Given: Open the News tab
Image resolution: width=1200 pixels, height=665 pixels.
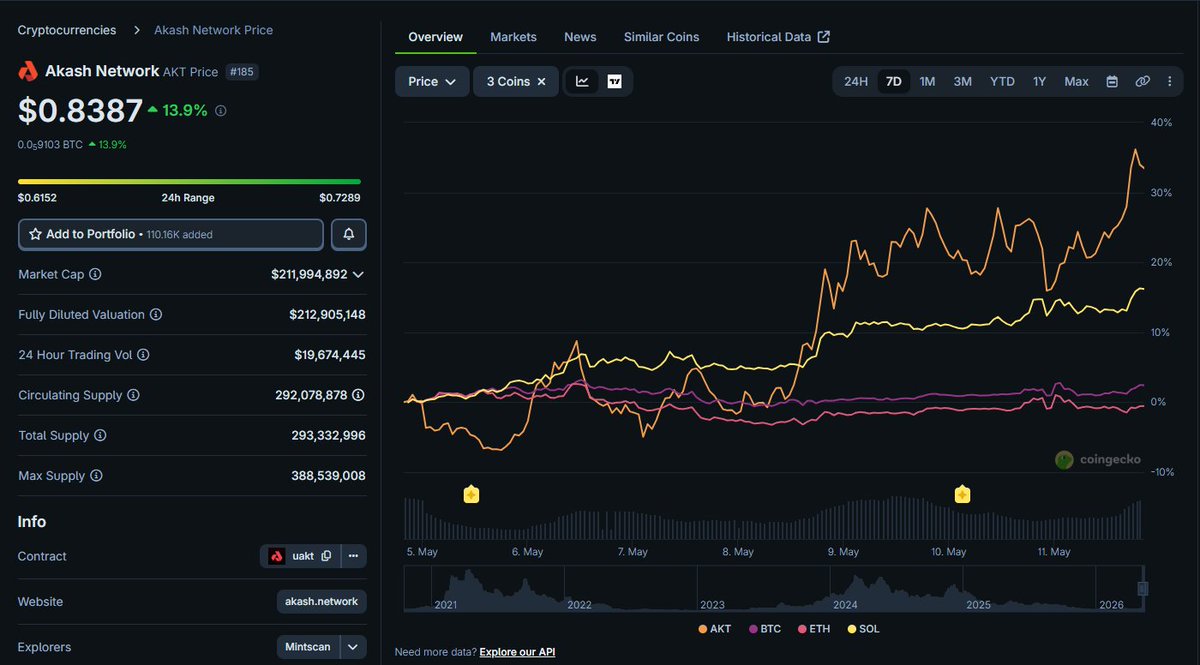Looking at the screenshot, I should (x=580, y=37).
